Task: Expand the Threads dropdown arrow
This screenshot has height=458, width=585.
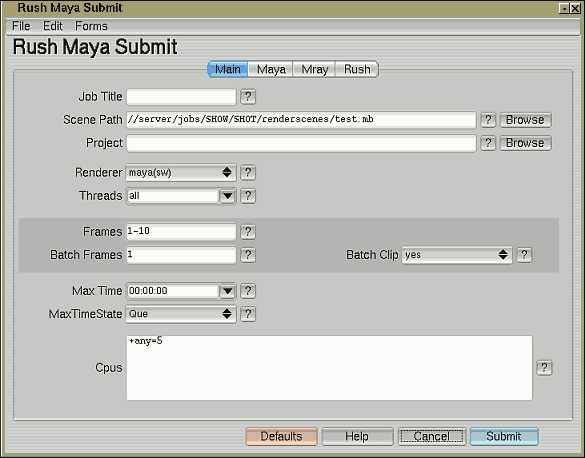Action: point(227,196)
